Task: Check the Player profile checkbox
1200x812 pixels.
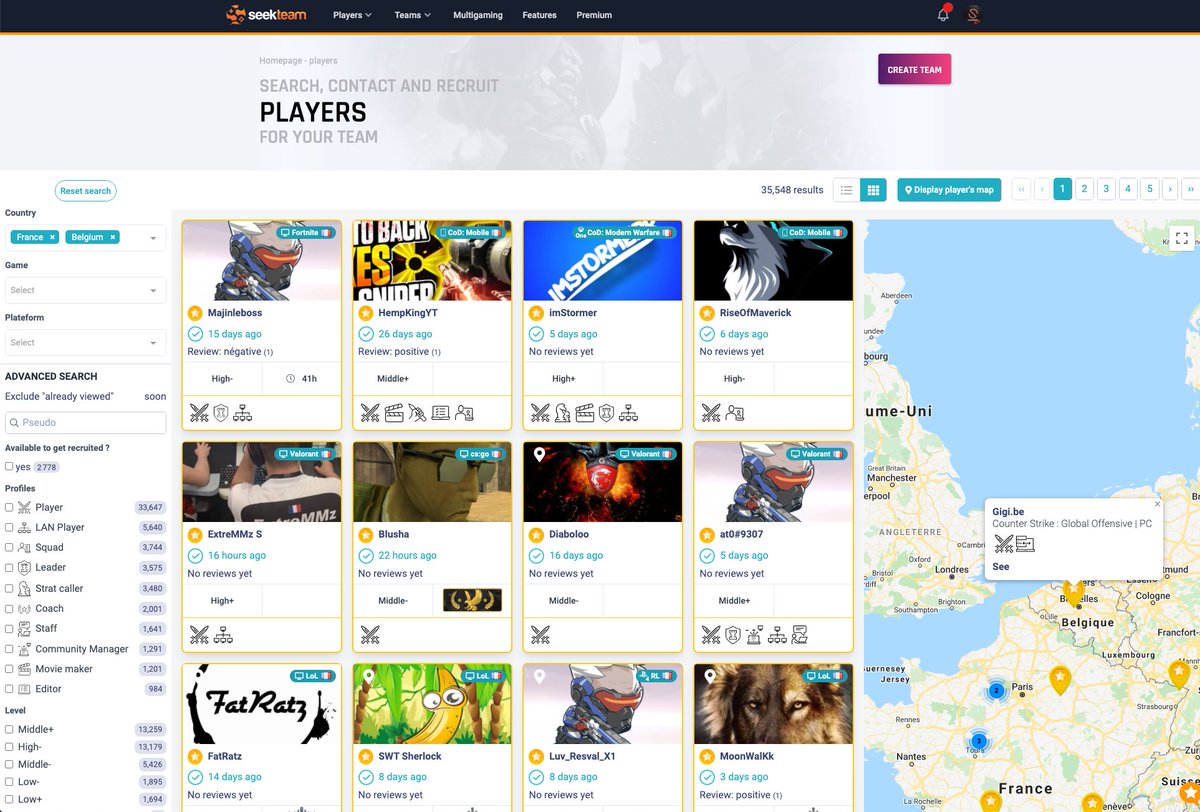Action: [9, 507]
